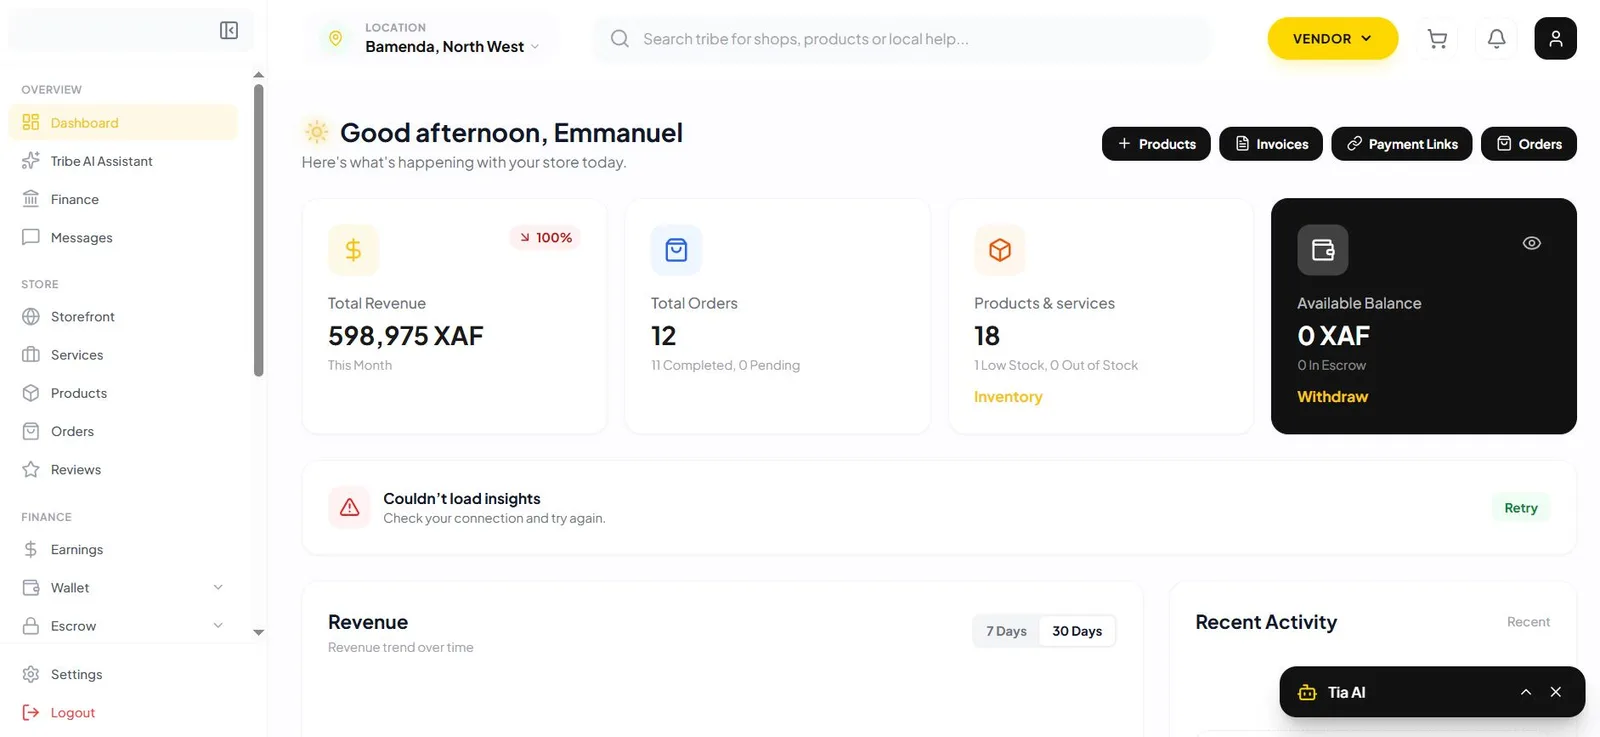Expand the Tia AI panel chevron
Viewport: 1600px width, 737px height.
click(x=1526, y=692)
